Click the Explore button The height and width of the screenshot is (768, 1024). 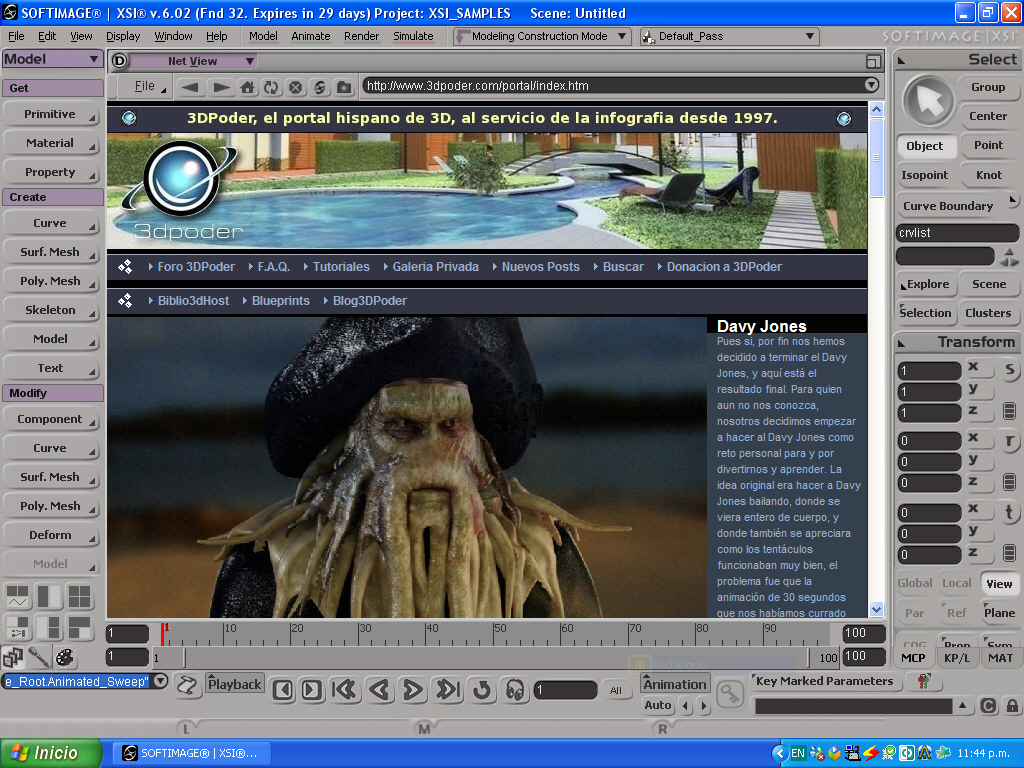(x=927, y=285)
